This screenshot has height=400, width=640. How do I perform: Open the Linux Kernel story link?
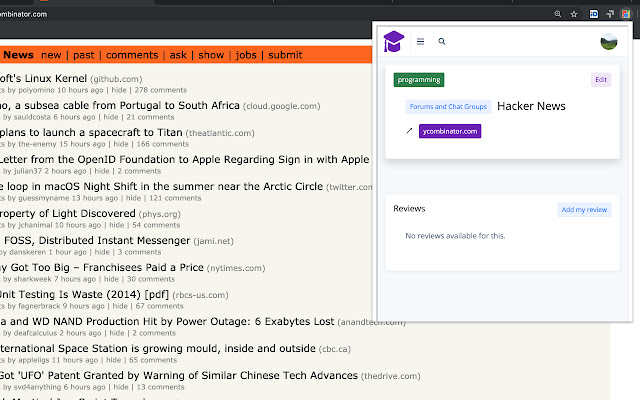tap(43, 78)
